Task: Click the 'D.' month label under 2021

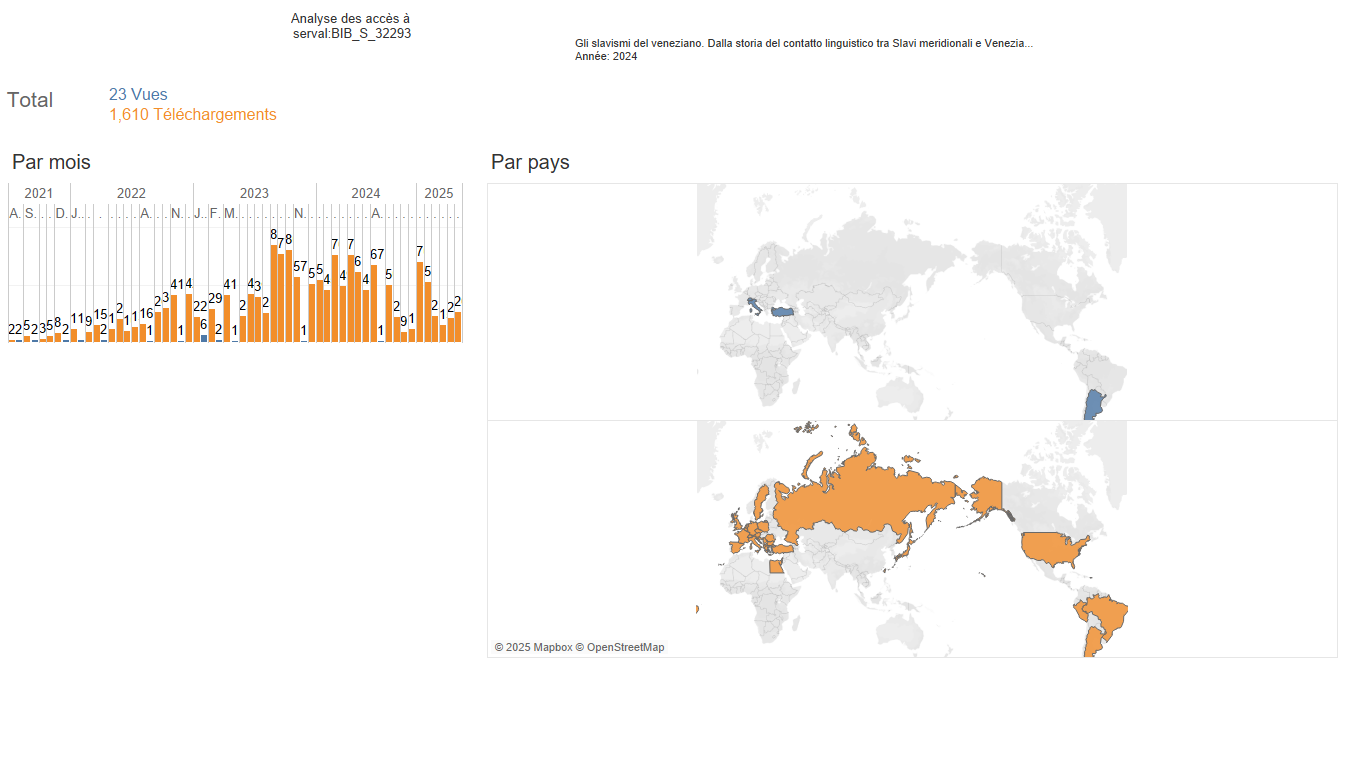Action: pyautogui.click(x=61, y=214)
